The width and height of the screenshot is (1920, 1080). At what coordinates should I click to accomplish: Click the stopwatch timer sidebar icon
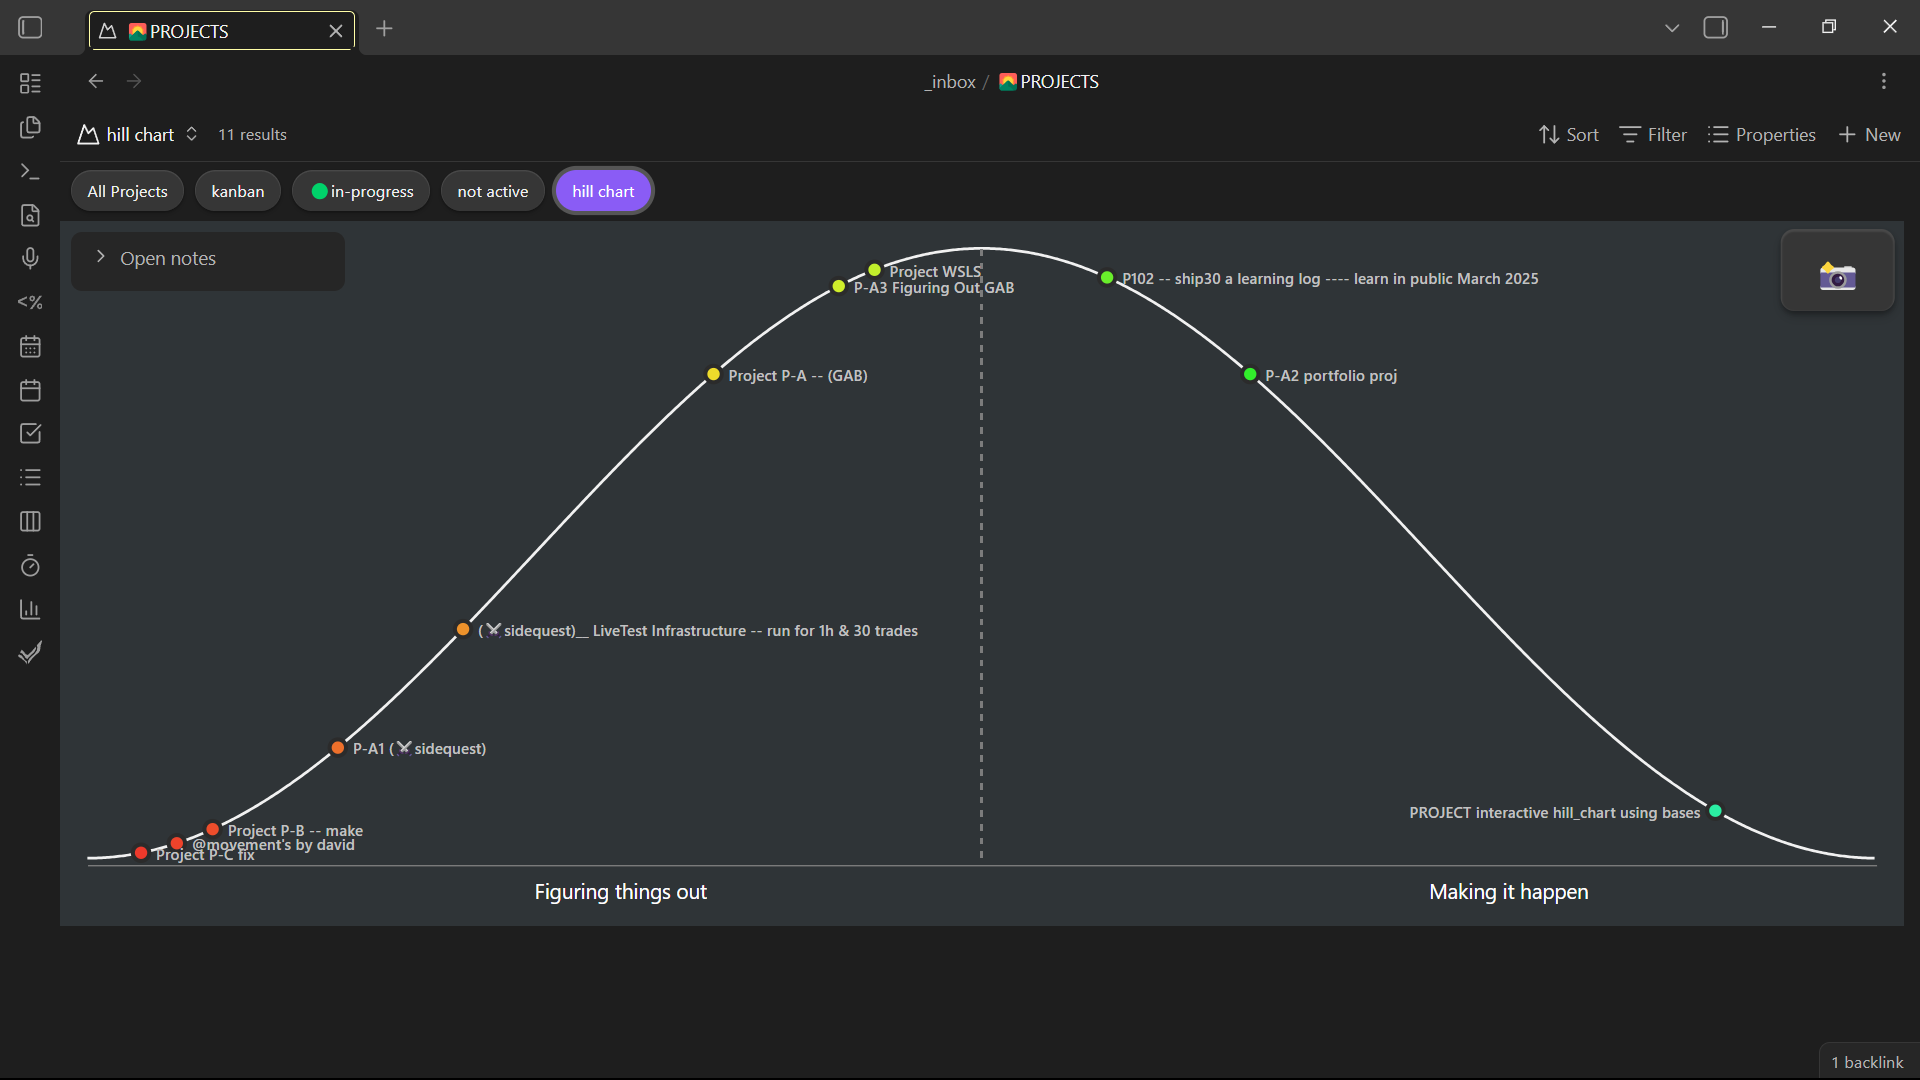[x=30, y=566]
